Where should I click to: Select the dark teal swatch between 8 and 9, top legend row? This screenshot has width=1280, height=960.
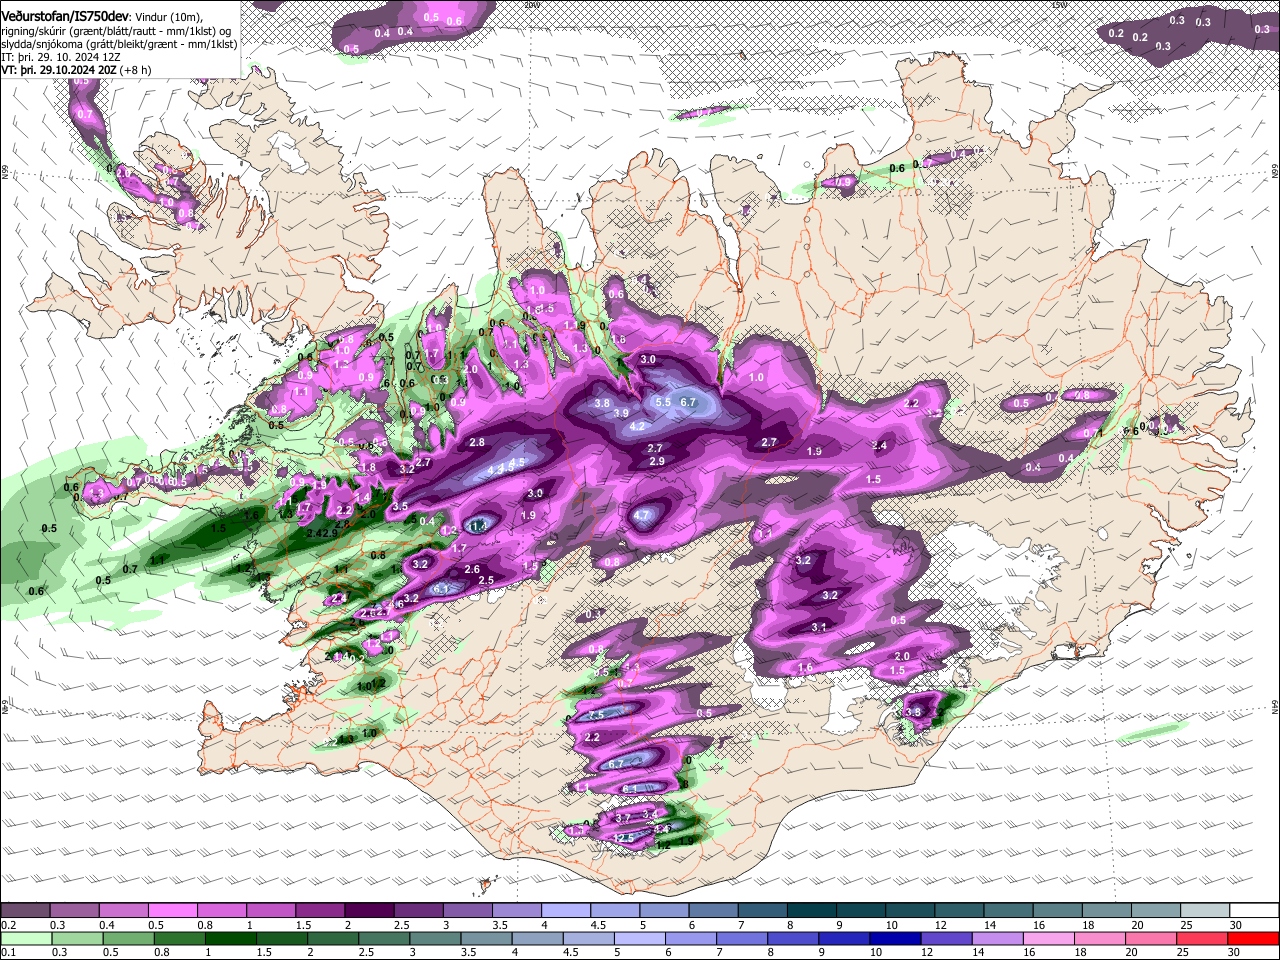point(813,910)
